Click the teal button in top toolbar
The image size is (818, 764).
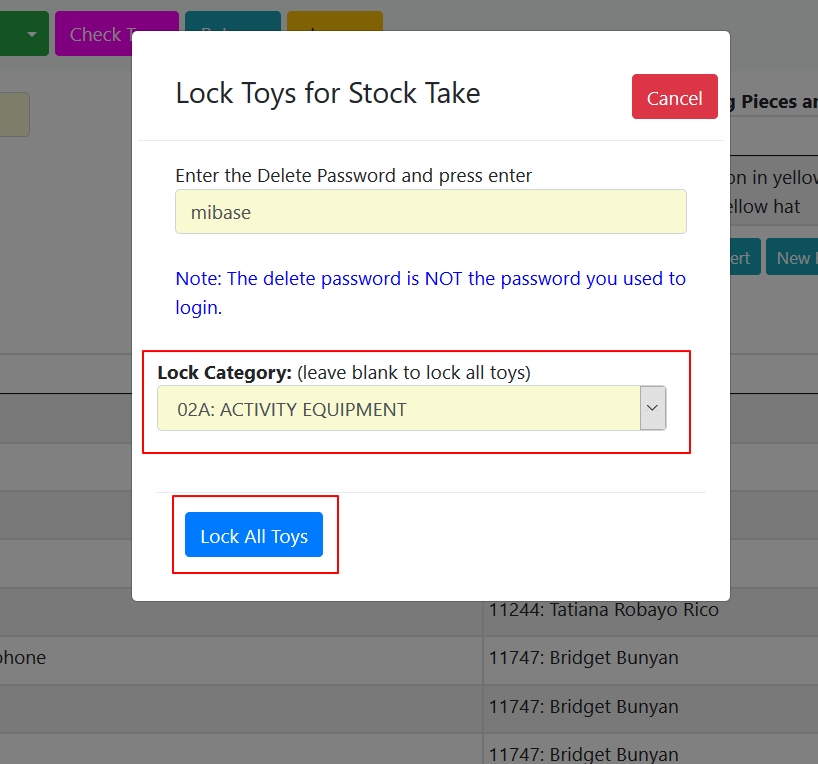point(233,21)
